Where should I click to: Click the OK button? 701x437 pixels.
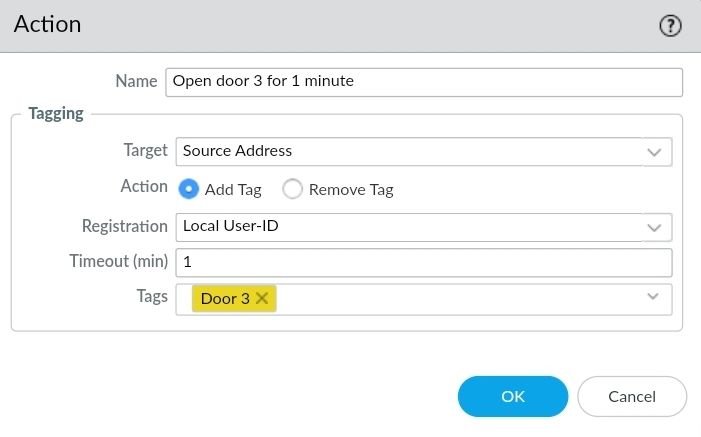coord(513,396)
